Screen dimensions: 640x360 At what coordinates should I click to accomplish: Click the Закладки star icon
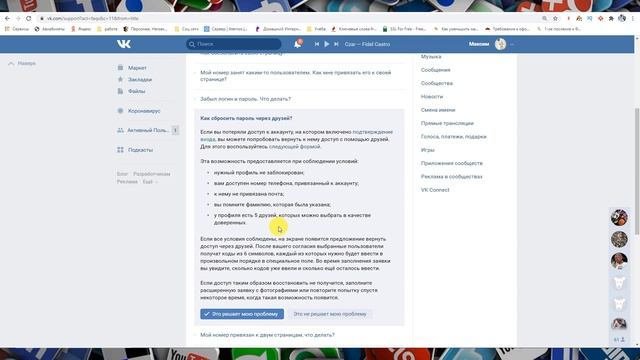[120, 80]
